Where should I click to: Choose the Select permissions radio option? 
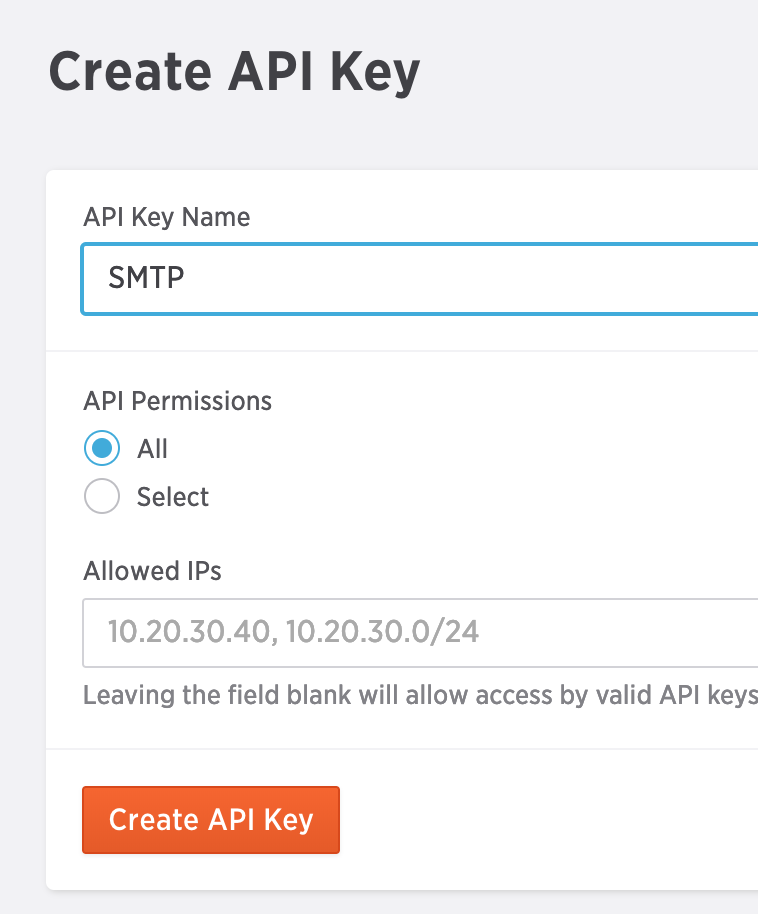[x=102, y=496]
